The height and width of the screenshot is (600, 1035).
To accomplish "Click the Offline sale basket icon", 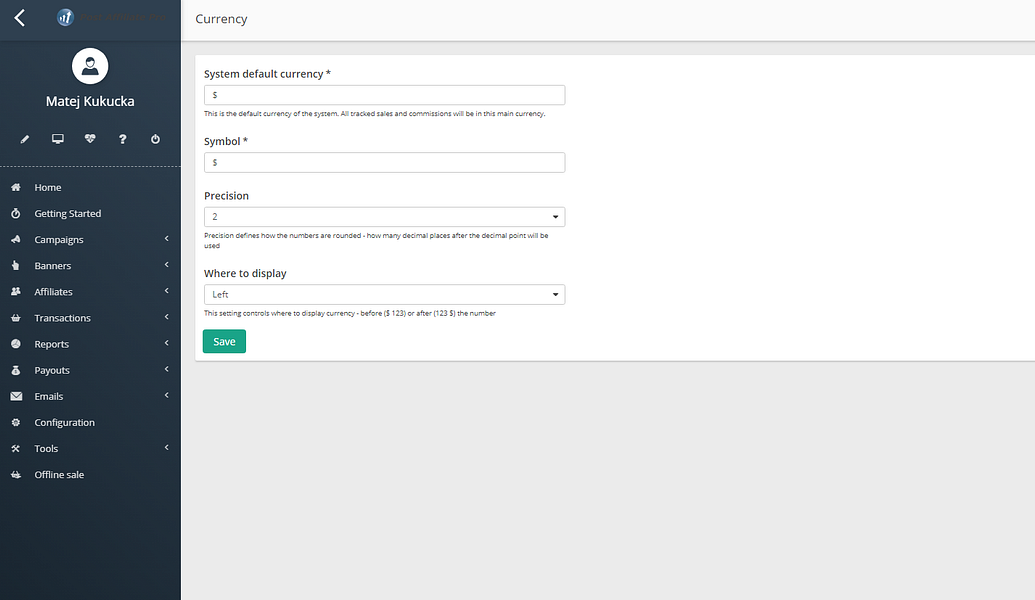I will [16, 475].
